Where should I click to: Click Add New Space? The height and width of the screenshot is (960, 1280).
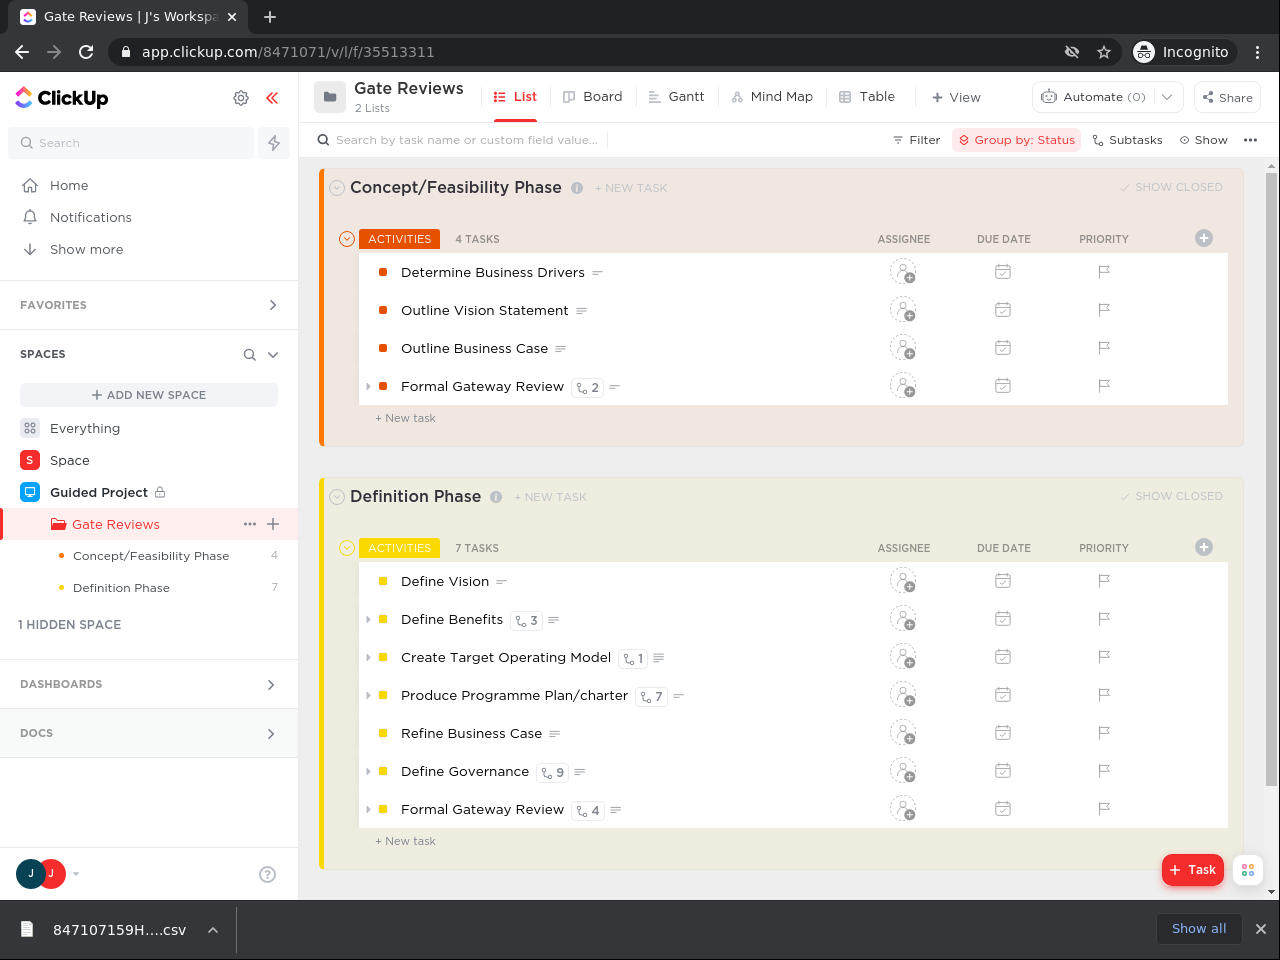(x=149, y=395)
